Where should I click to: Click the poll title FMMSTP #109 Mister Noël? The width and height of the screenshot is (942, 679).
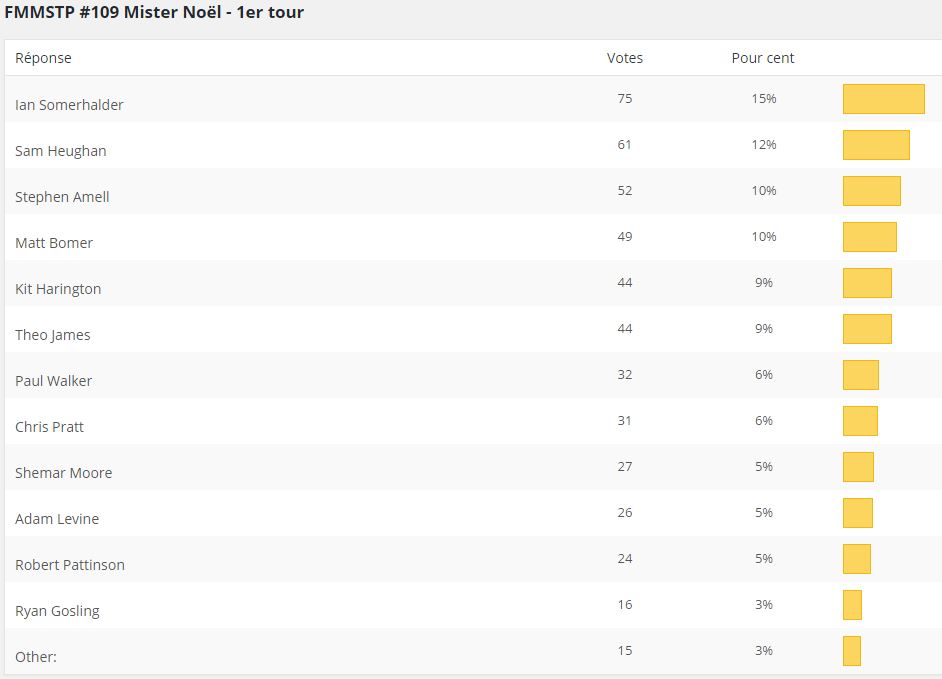point(154,13)
